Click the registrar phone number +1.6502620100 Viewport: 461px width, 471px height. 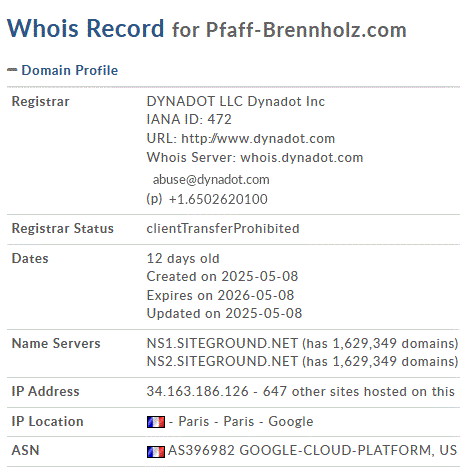coord(218,199)
